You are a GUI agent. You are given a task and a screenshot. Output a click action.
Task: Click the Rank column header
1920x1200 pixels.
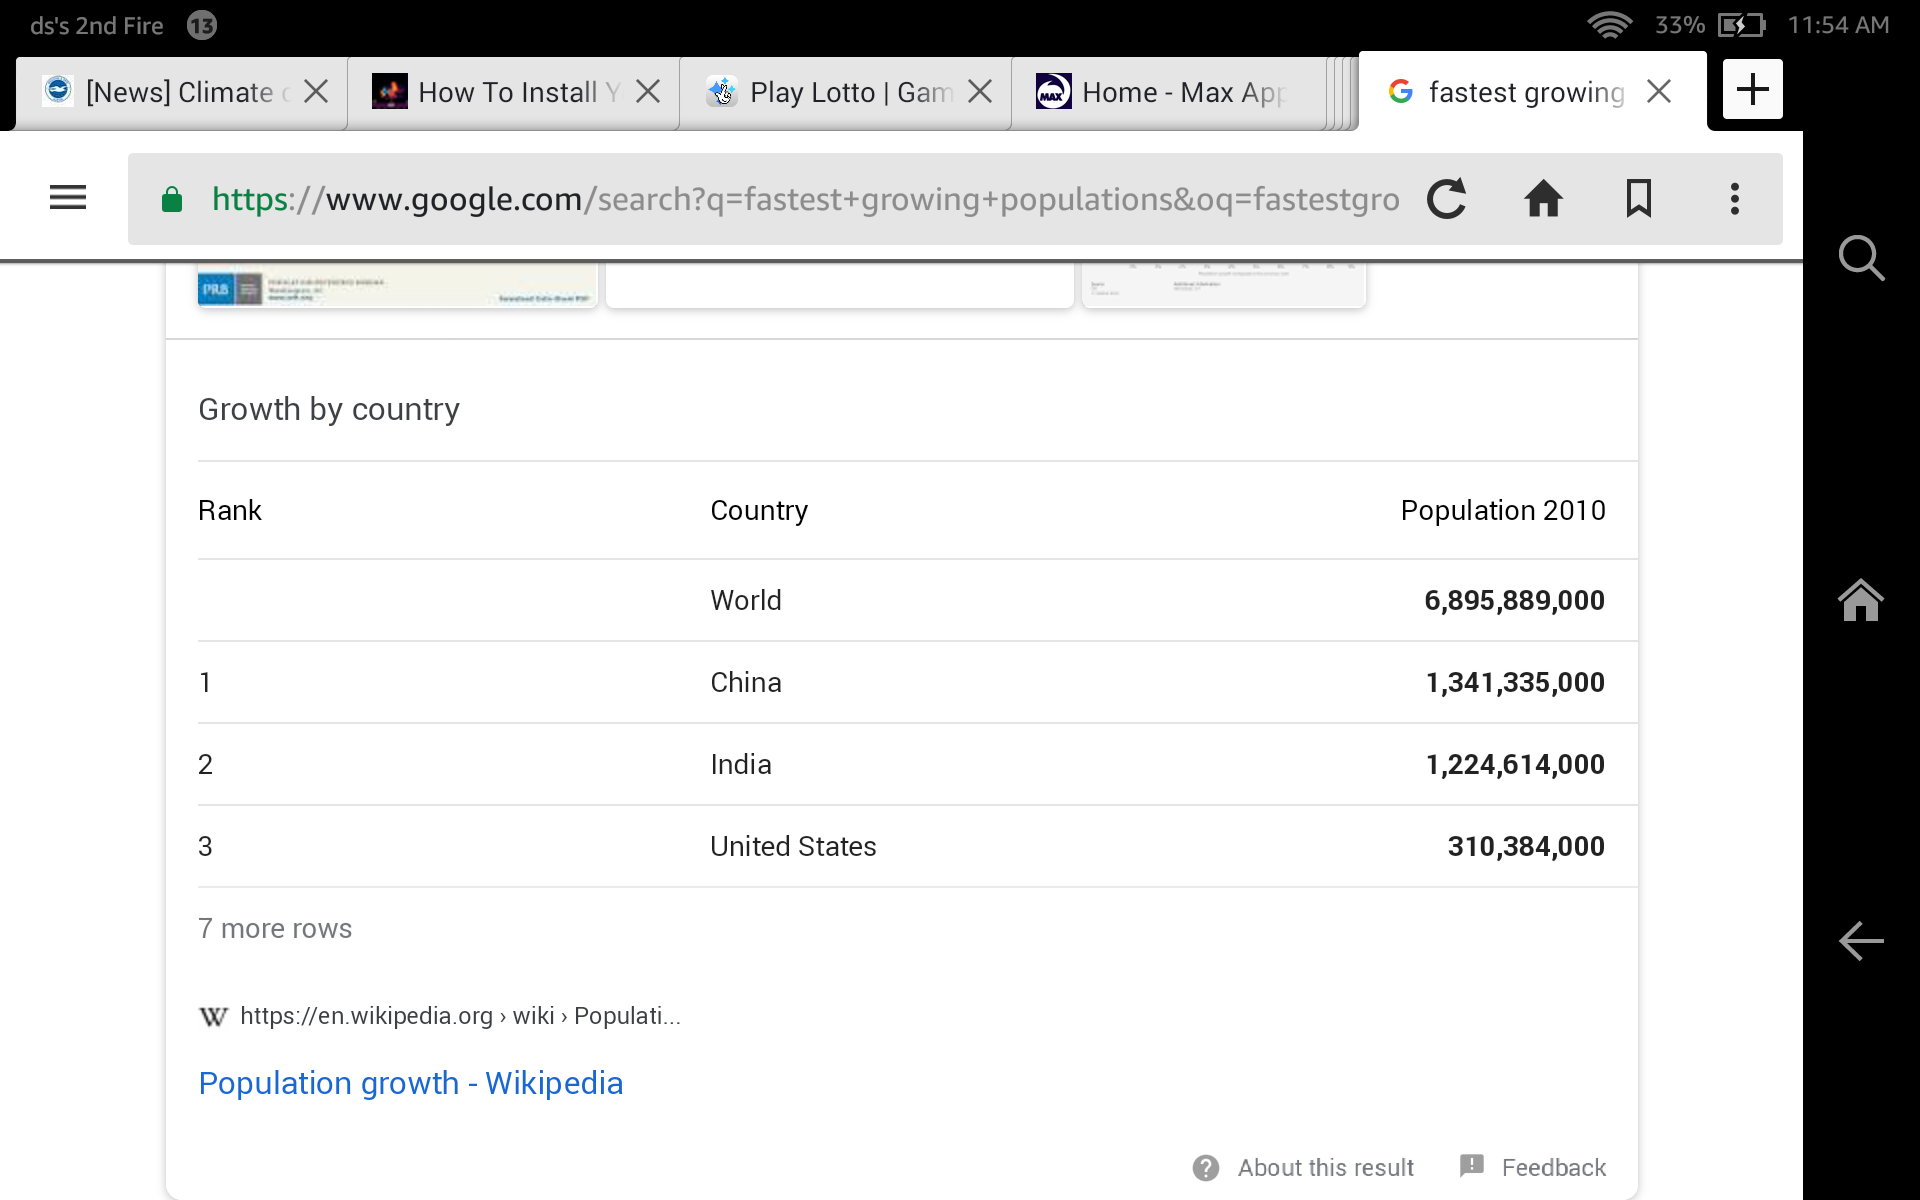coord(230,511)
